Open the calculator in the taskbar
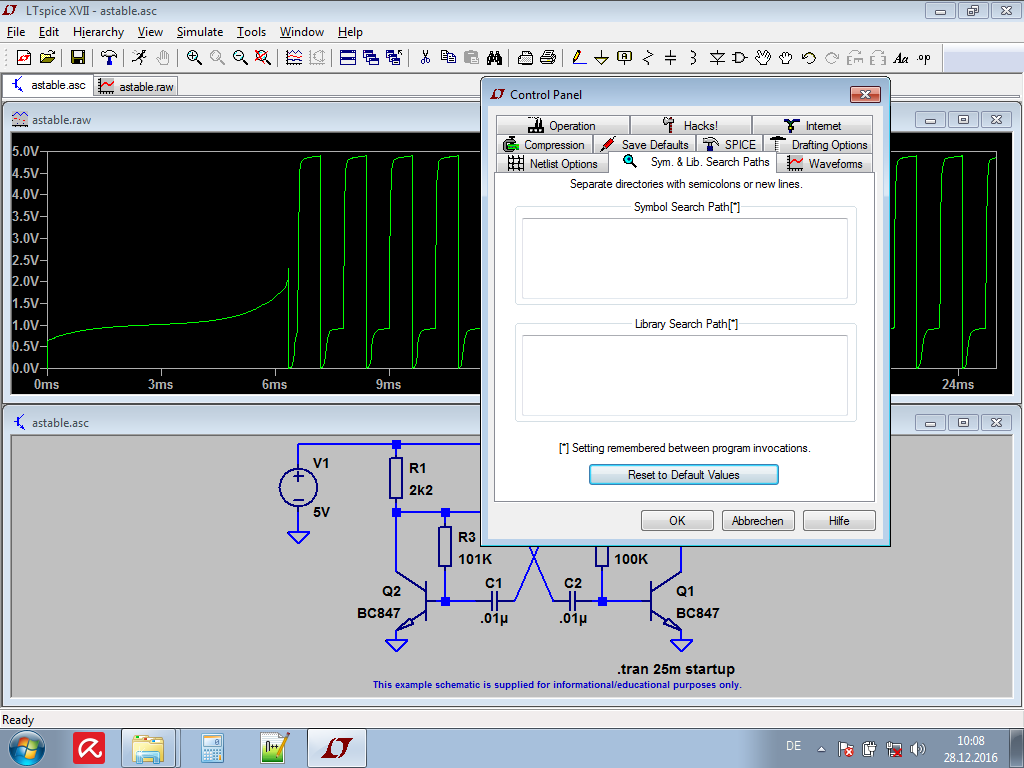 point(212,748)
